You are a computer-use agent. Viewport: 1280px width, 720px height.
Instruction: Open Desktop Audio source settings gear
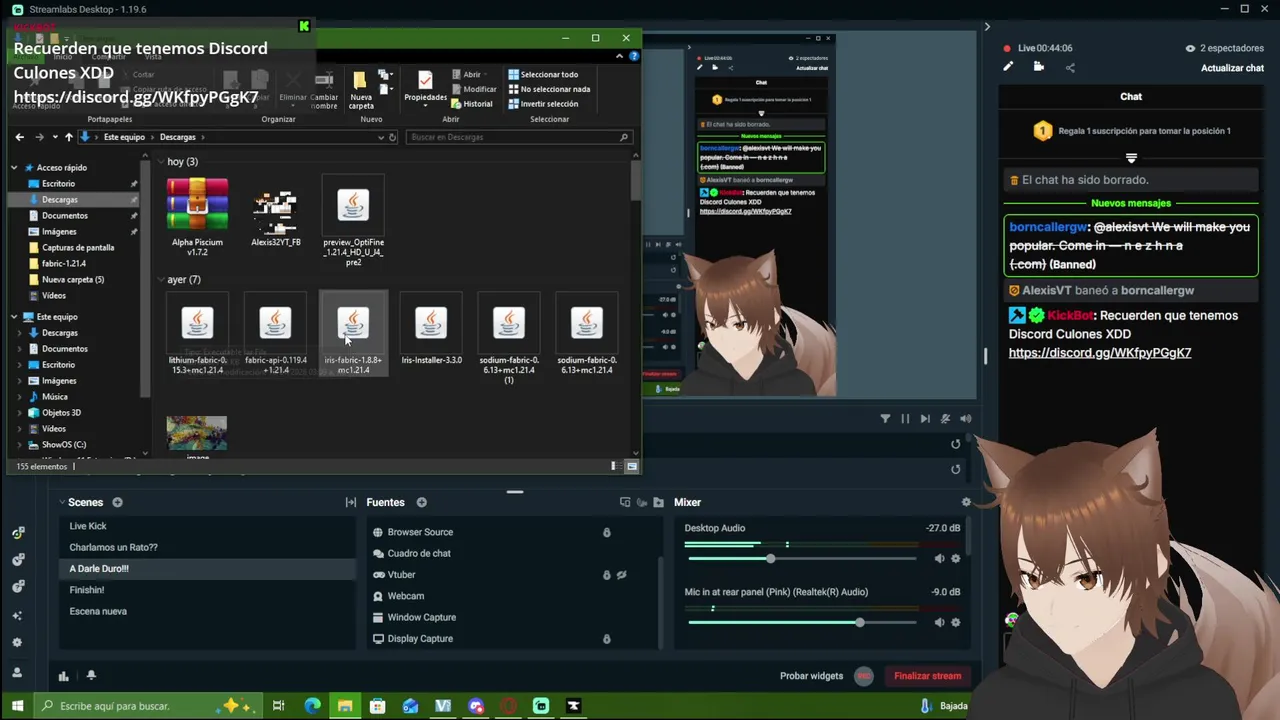(956, 558)
